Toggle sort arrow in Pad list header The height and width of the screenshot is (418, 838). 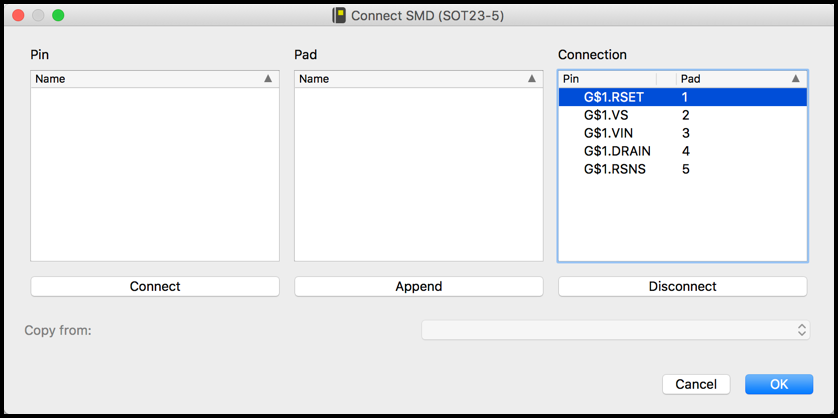[x=532, y=78]
